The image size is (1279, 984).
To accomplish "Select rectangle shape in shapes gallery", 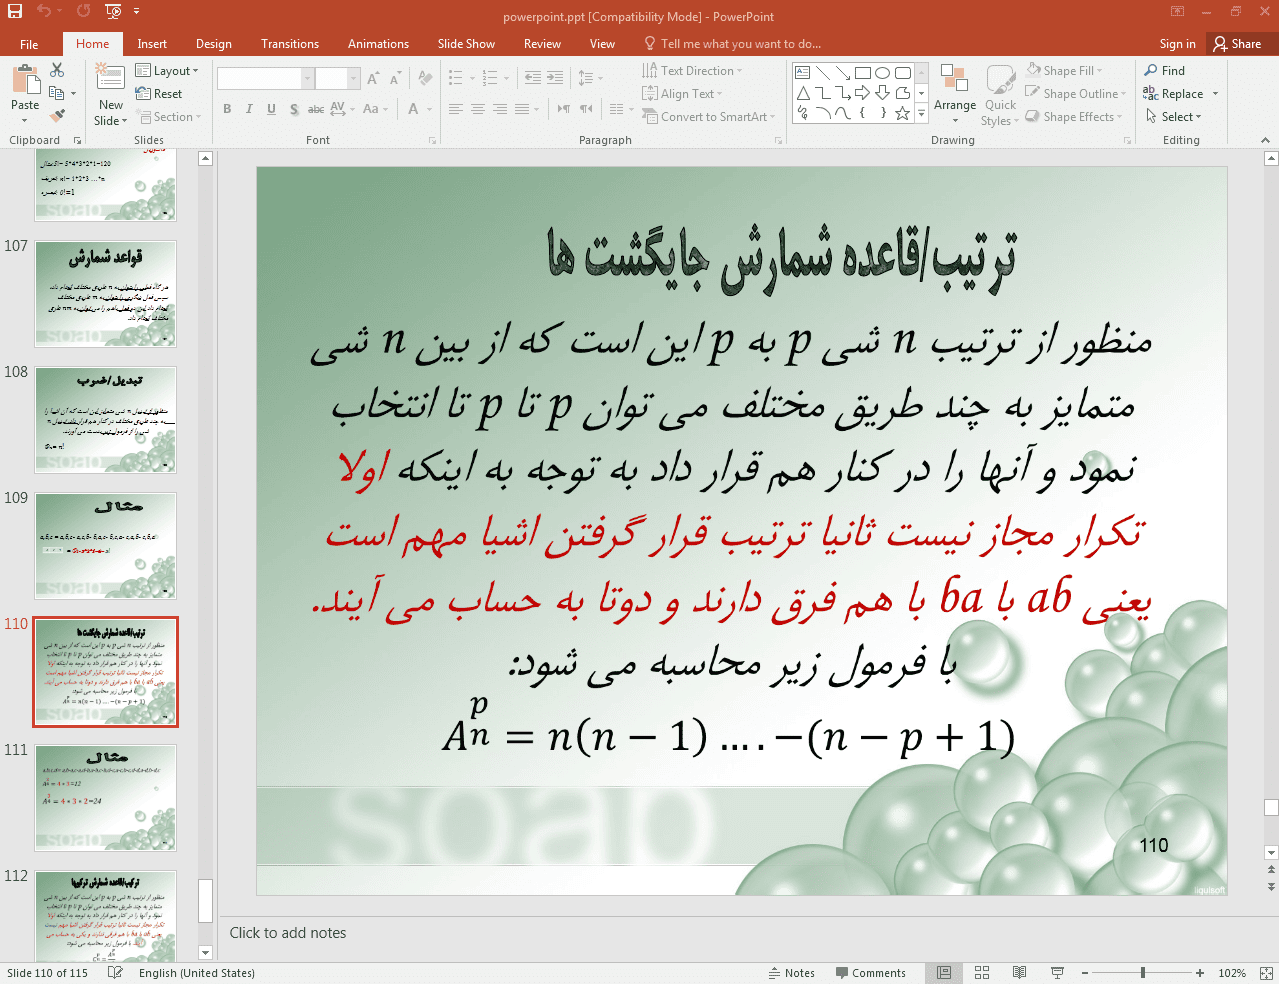I will coord(862,73).
